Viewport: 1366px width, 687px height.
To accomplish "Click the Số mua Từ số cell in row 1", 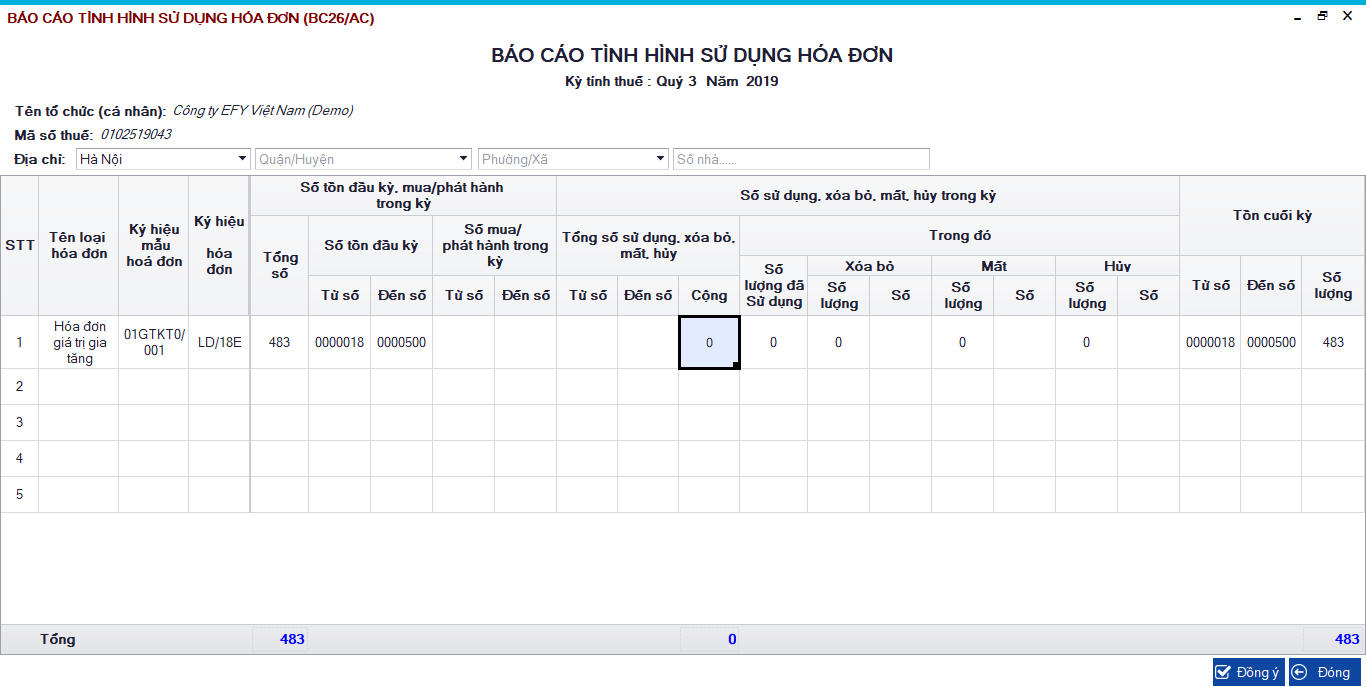I will click(464, 342).
